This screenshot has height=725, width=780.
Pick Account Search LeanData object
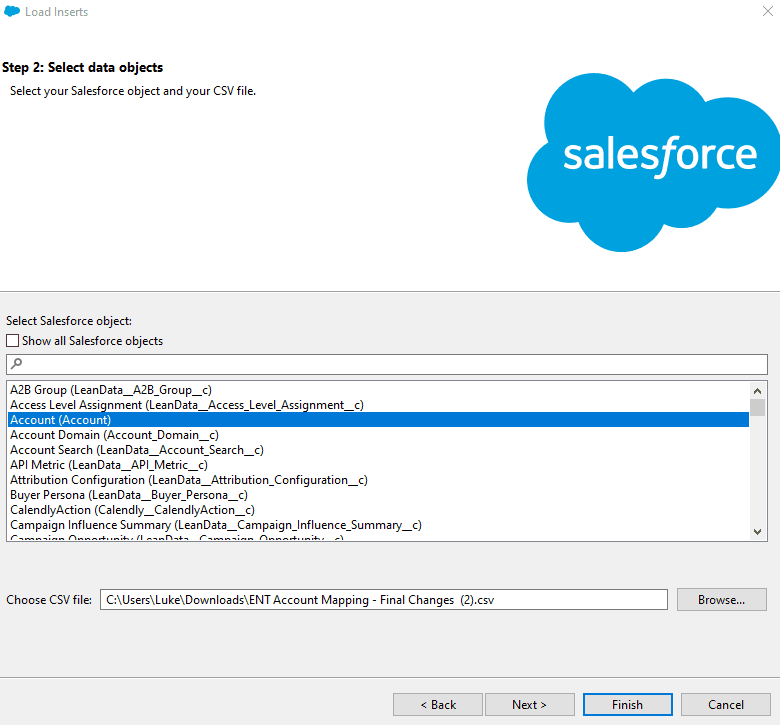pos(136,450)
